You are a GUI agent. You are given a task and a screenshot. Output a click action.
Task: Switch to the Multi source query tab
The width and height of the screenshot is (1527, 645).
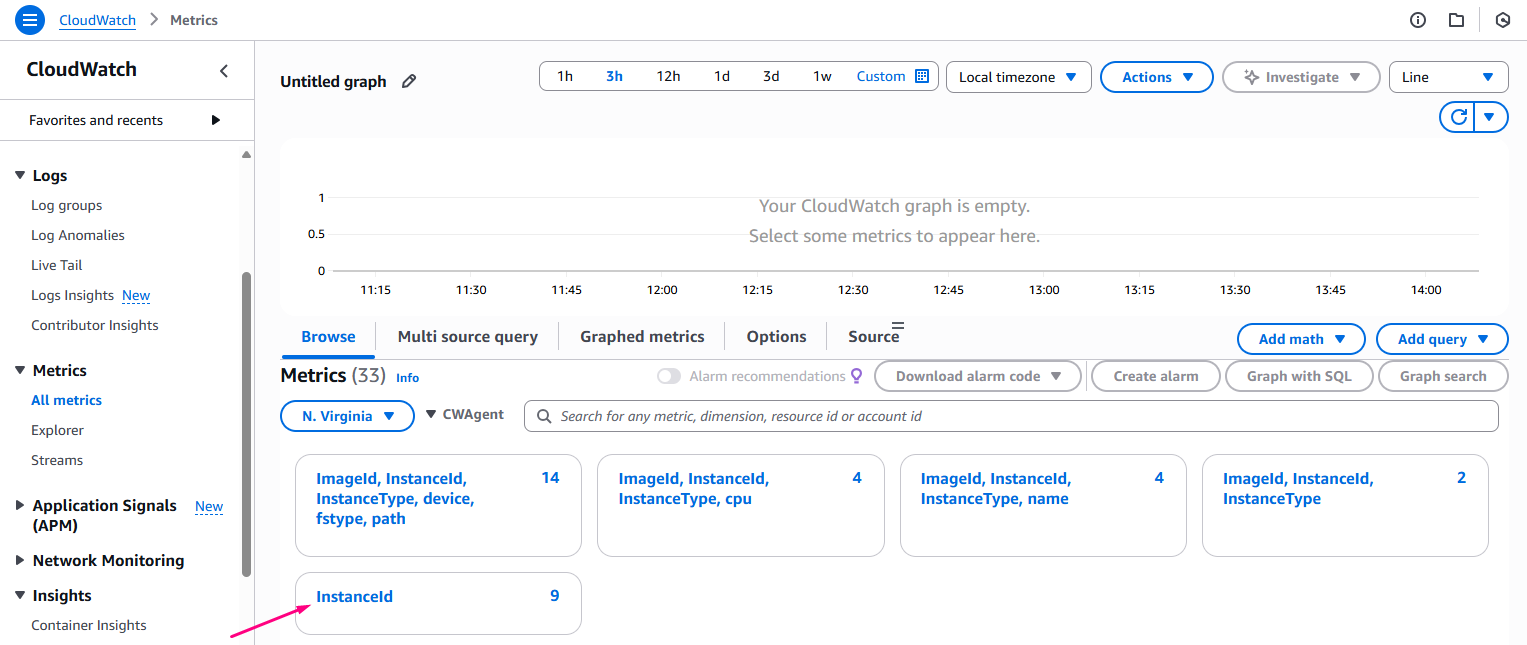tap(467, 337)
